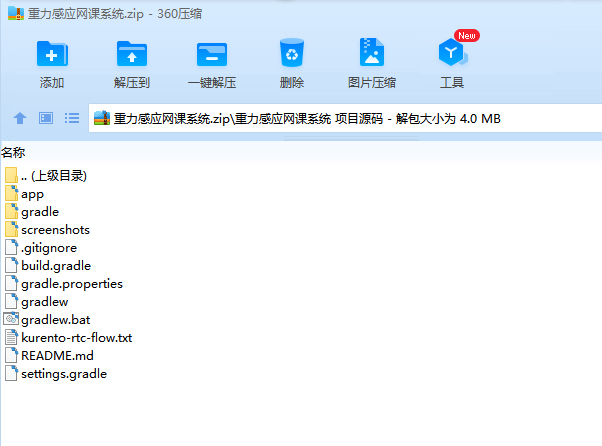This screenshot has width=602, height=446.
Task: Click the screenshots folder icon
Action: pos(12,229)
